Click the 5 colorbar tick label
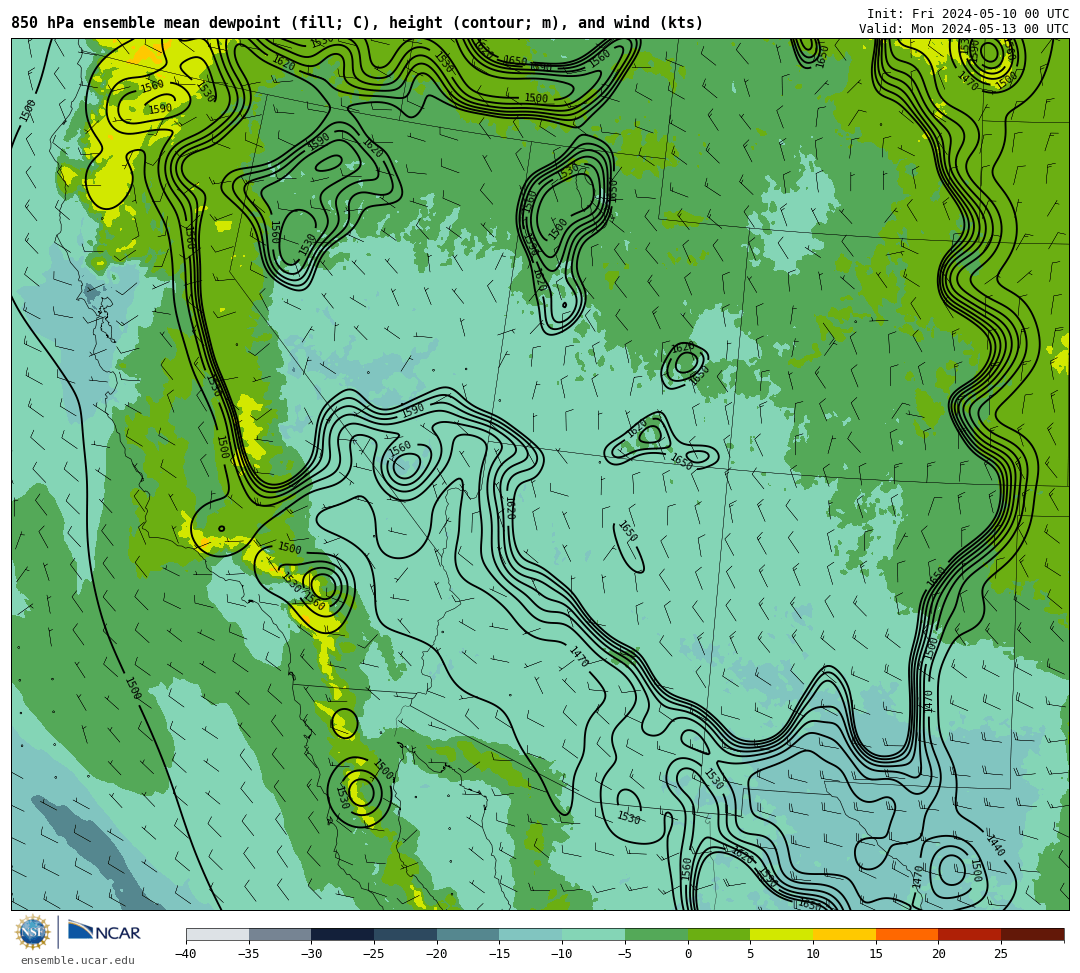The height and width of the screenshot is (973, 1080). pyautogui.click(x=751, y=954)
